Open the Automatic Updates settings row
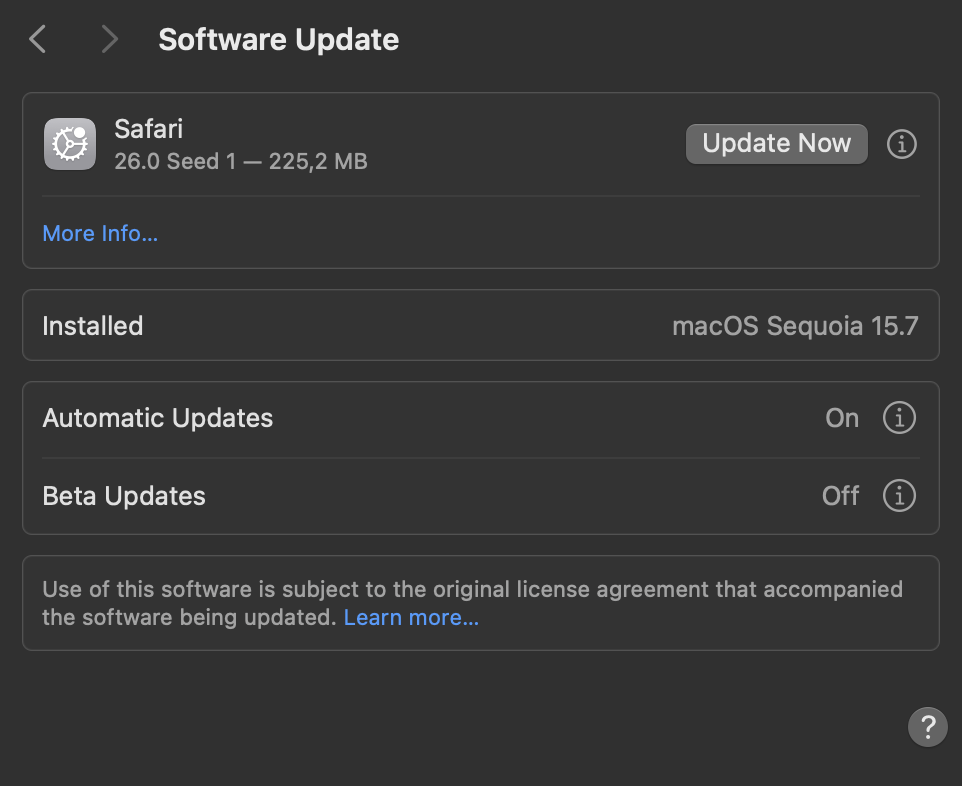962x786 pixels. pos(157,418)
